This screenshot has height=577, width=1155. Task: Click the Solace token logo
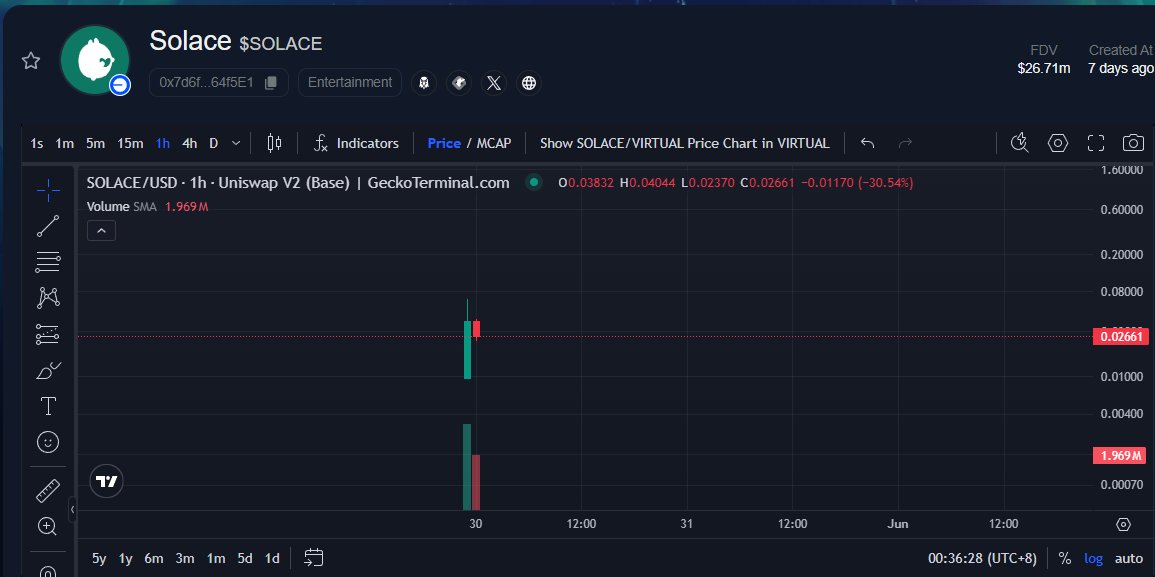(x=95, y=60)
